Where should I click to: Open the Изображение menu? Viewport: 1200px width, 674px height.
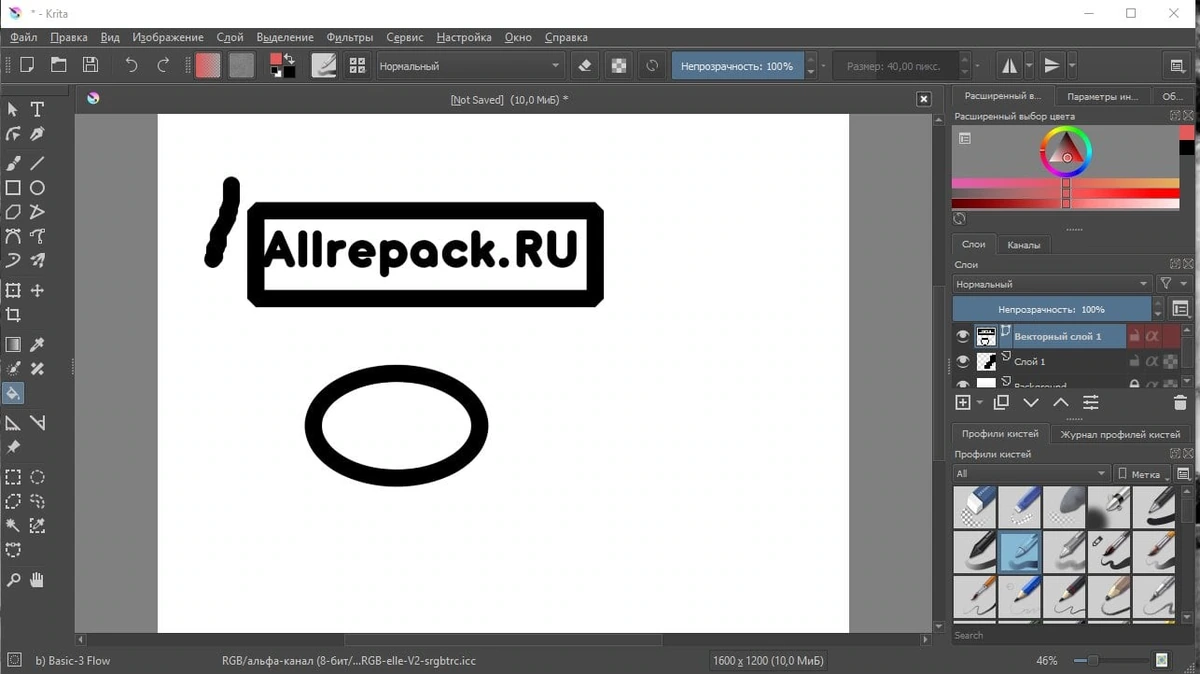coord(167,37)
